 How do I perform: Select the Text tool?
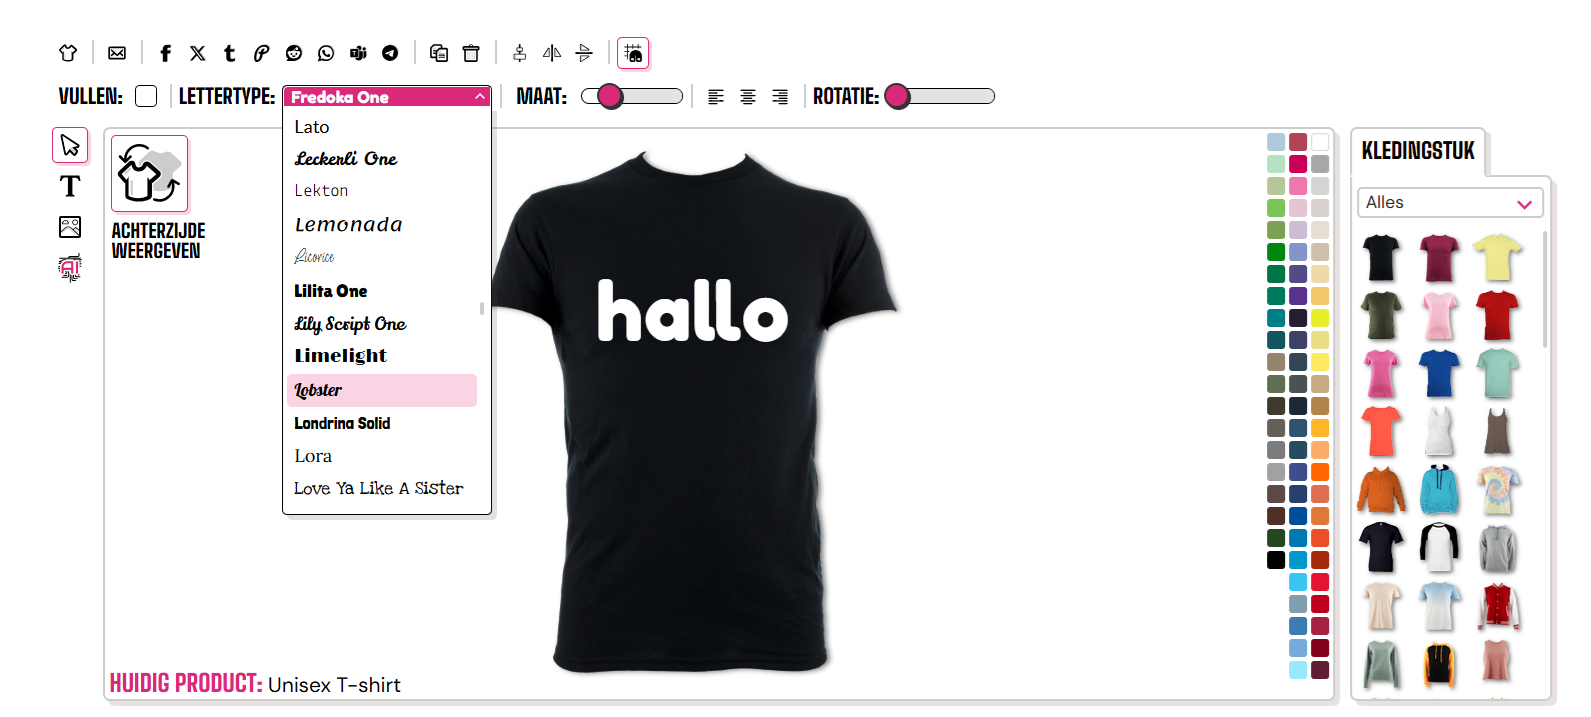click(70, 186)
